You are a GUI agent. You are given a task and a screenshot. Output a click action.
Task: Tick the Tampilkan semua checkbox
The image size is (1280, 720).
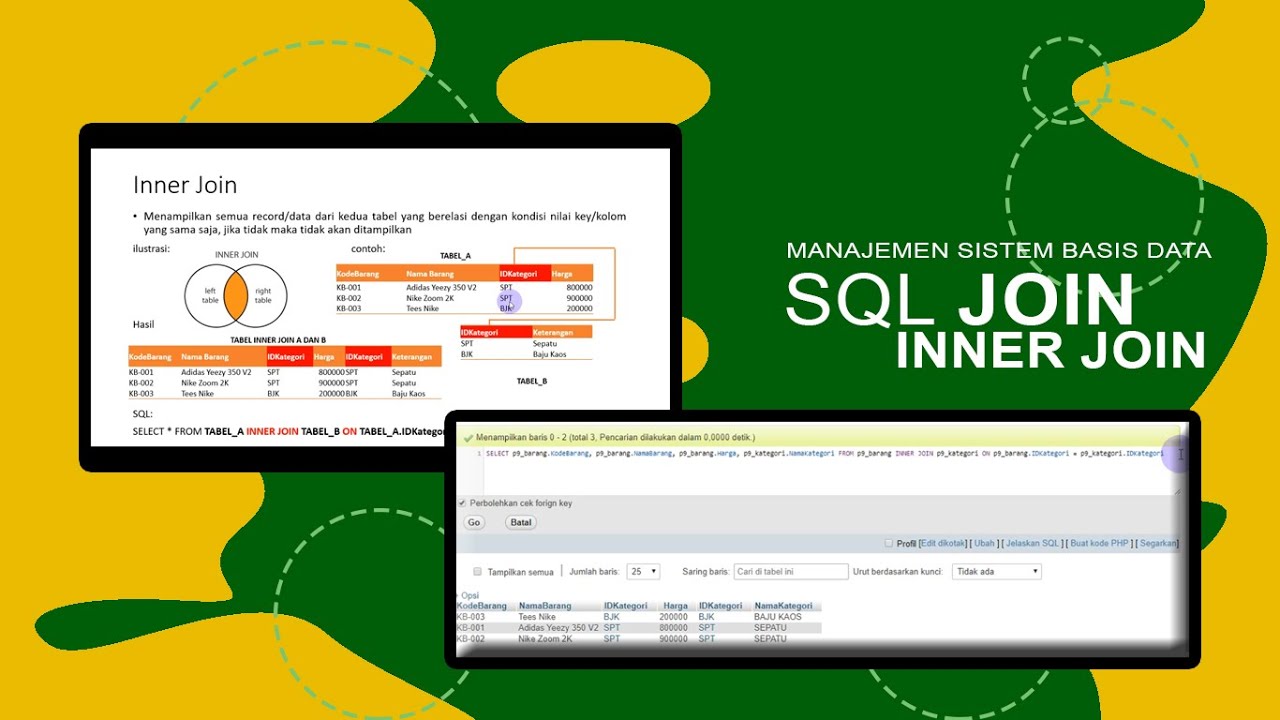point(477,572)
